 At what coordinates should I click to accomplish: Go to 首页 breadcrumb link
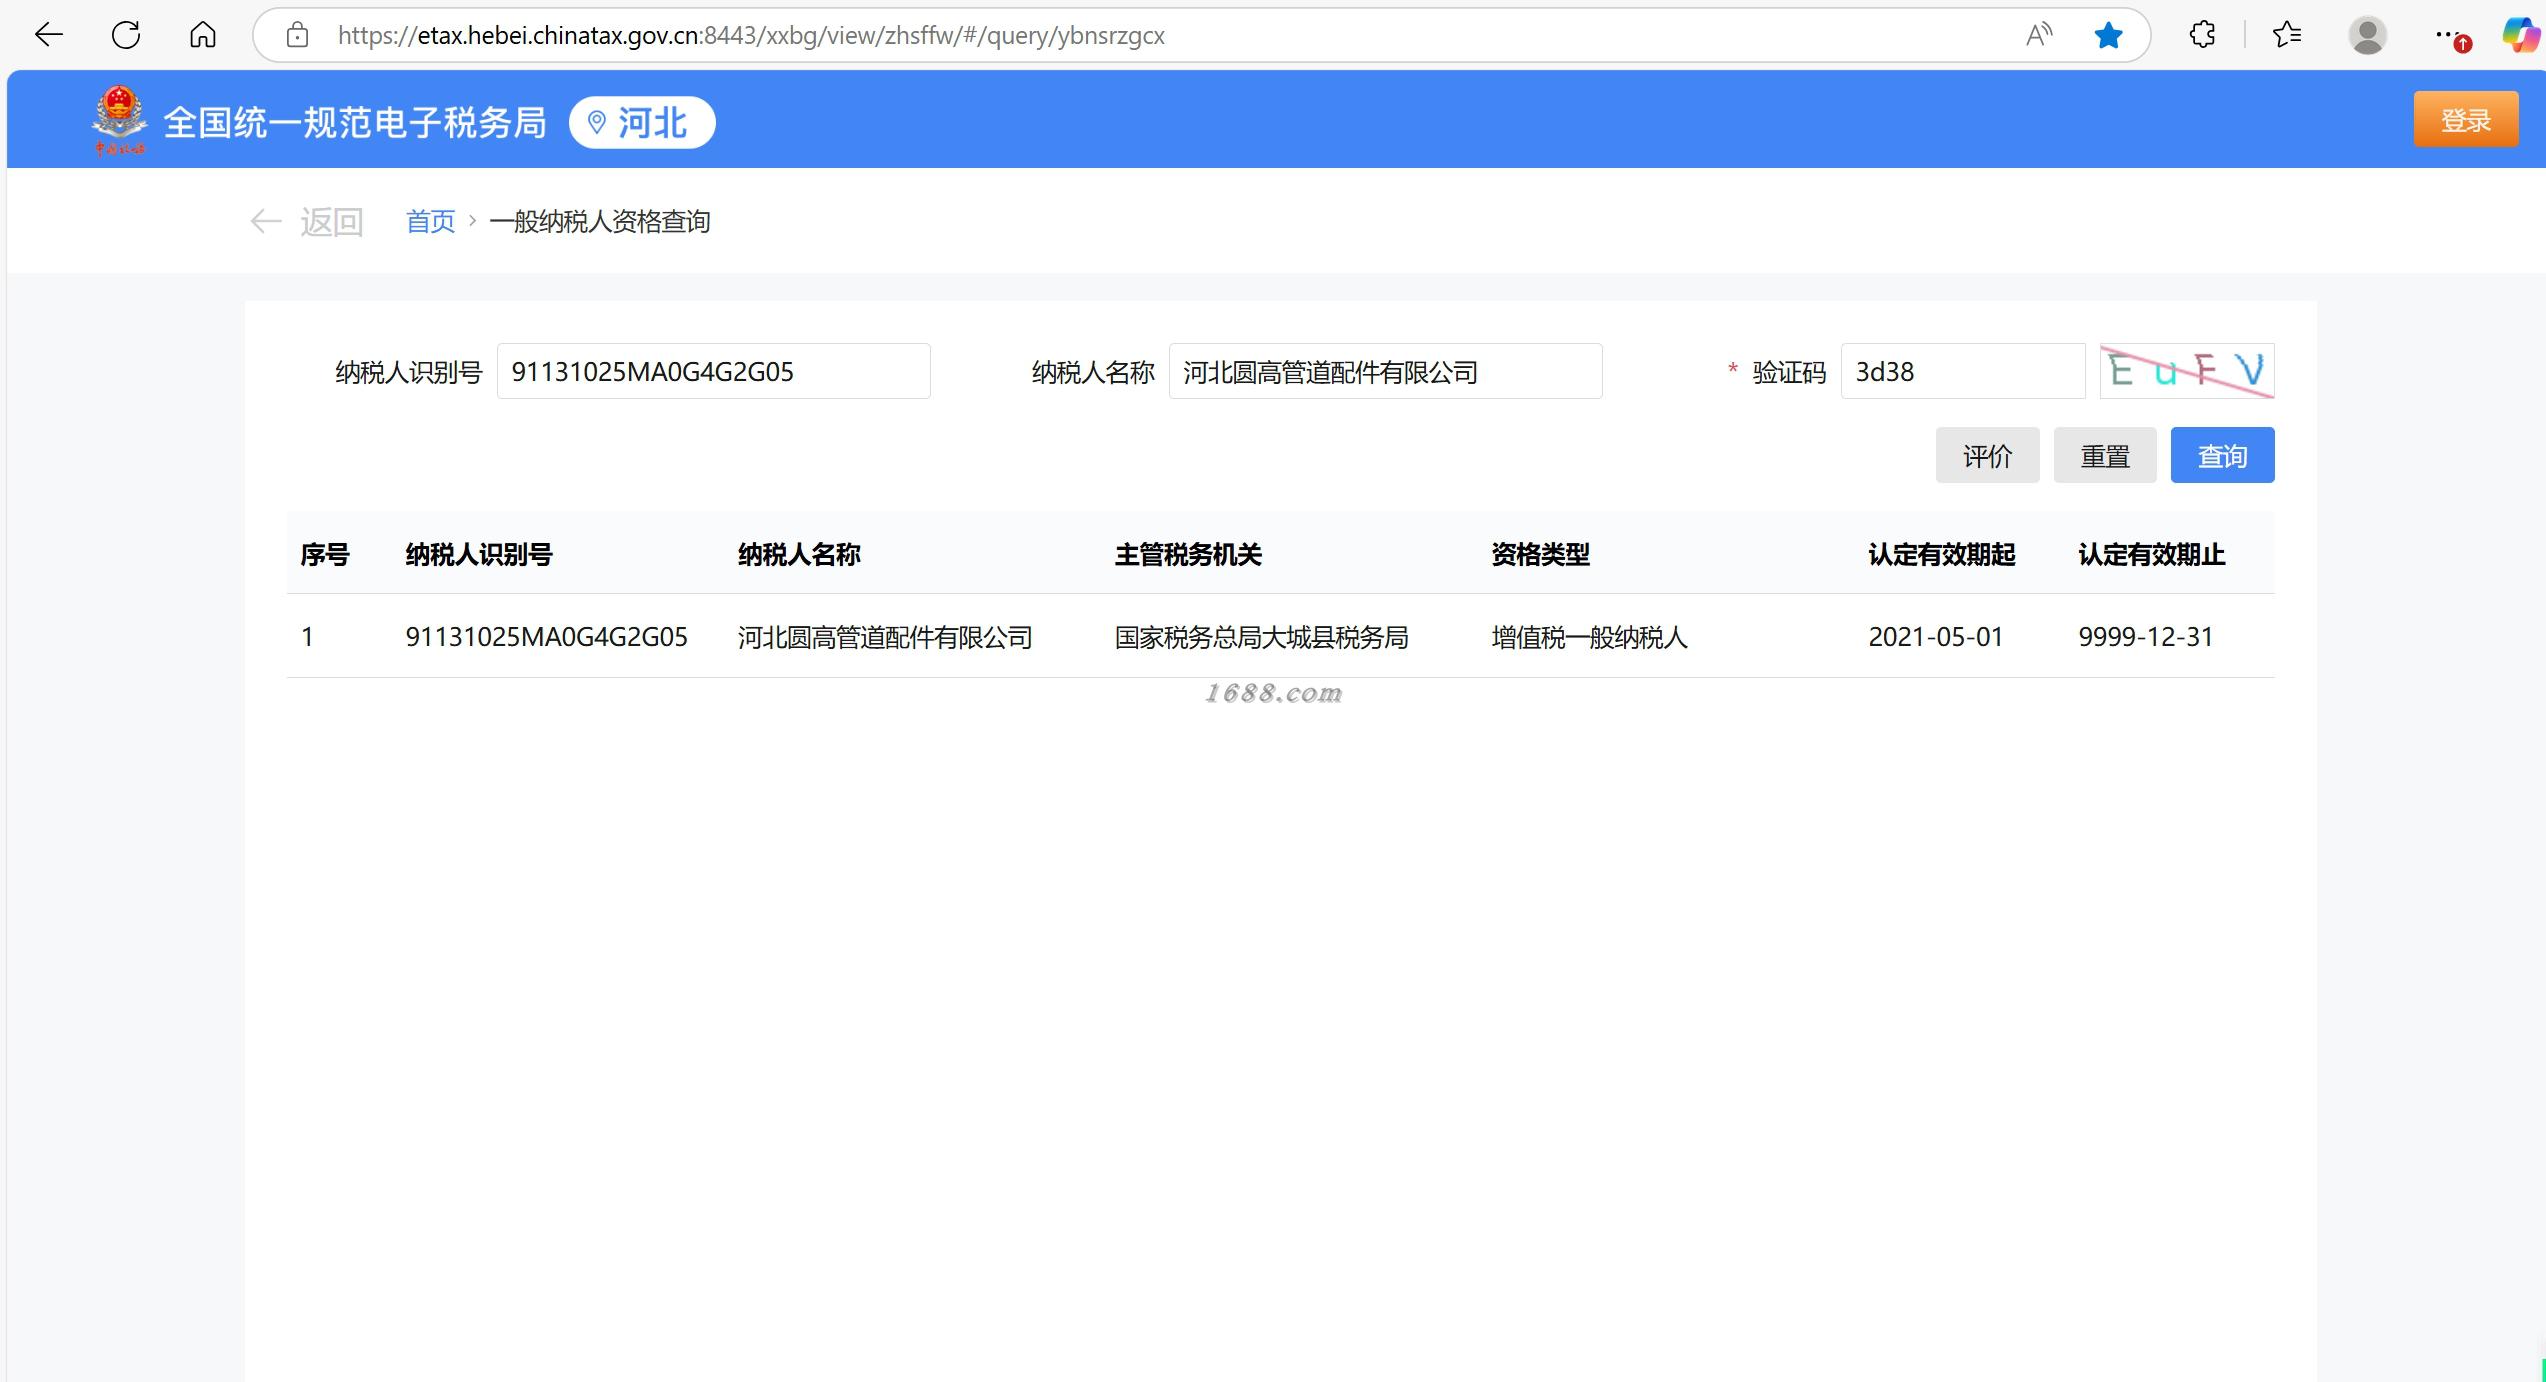tap(430, 221)
